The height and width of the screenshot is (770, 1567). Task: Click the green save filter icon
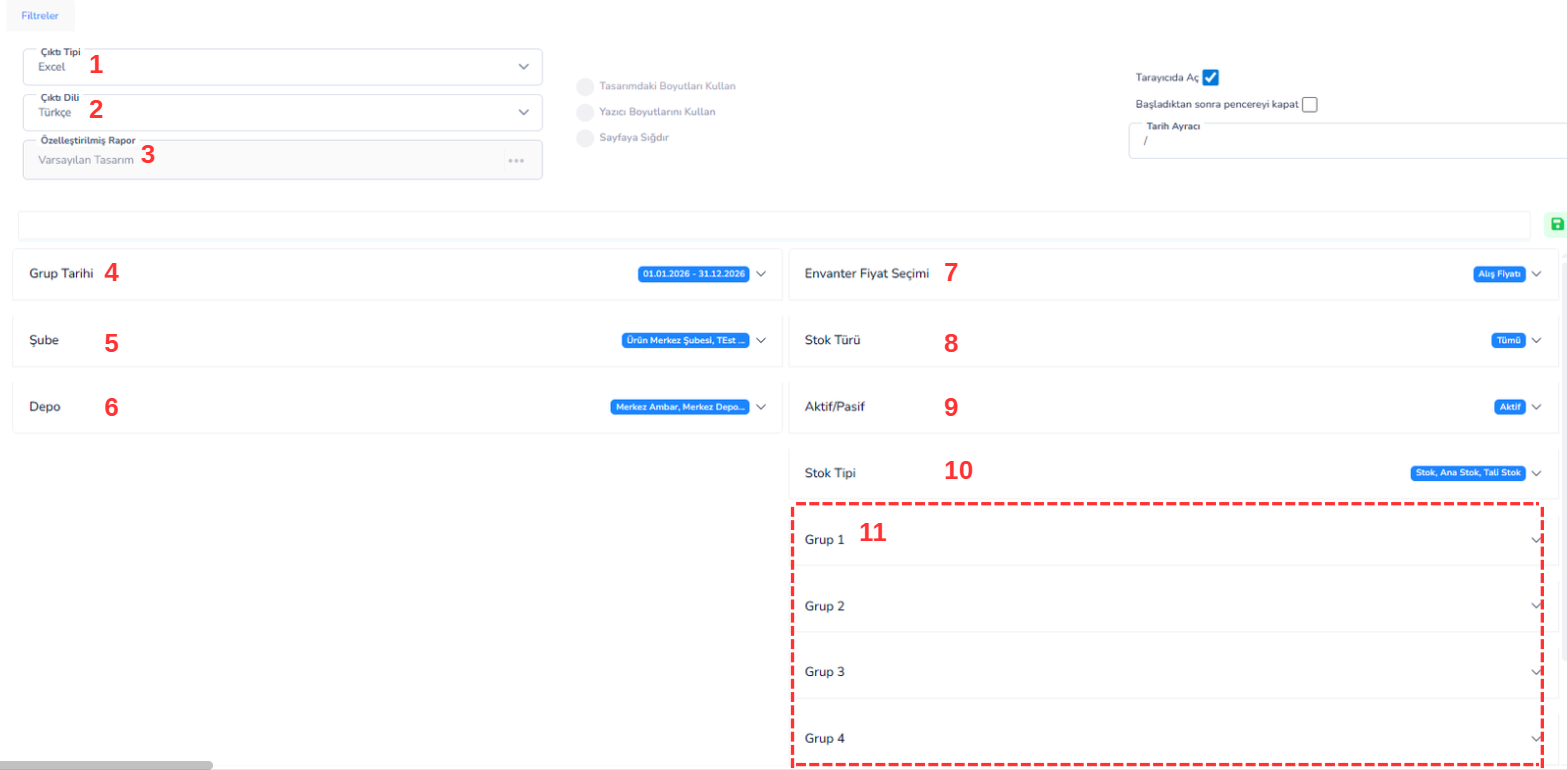[1556, 224]
